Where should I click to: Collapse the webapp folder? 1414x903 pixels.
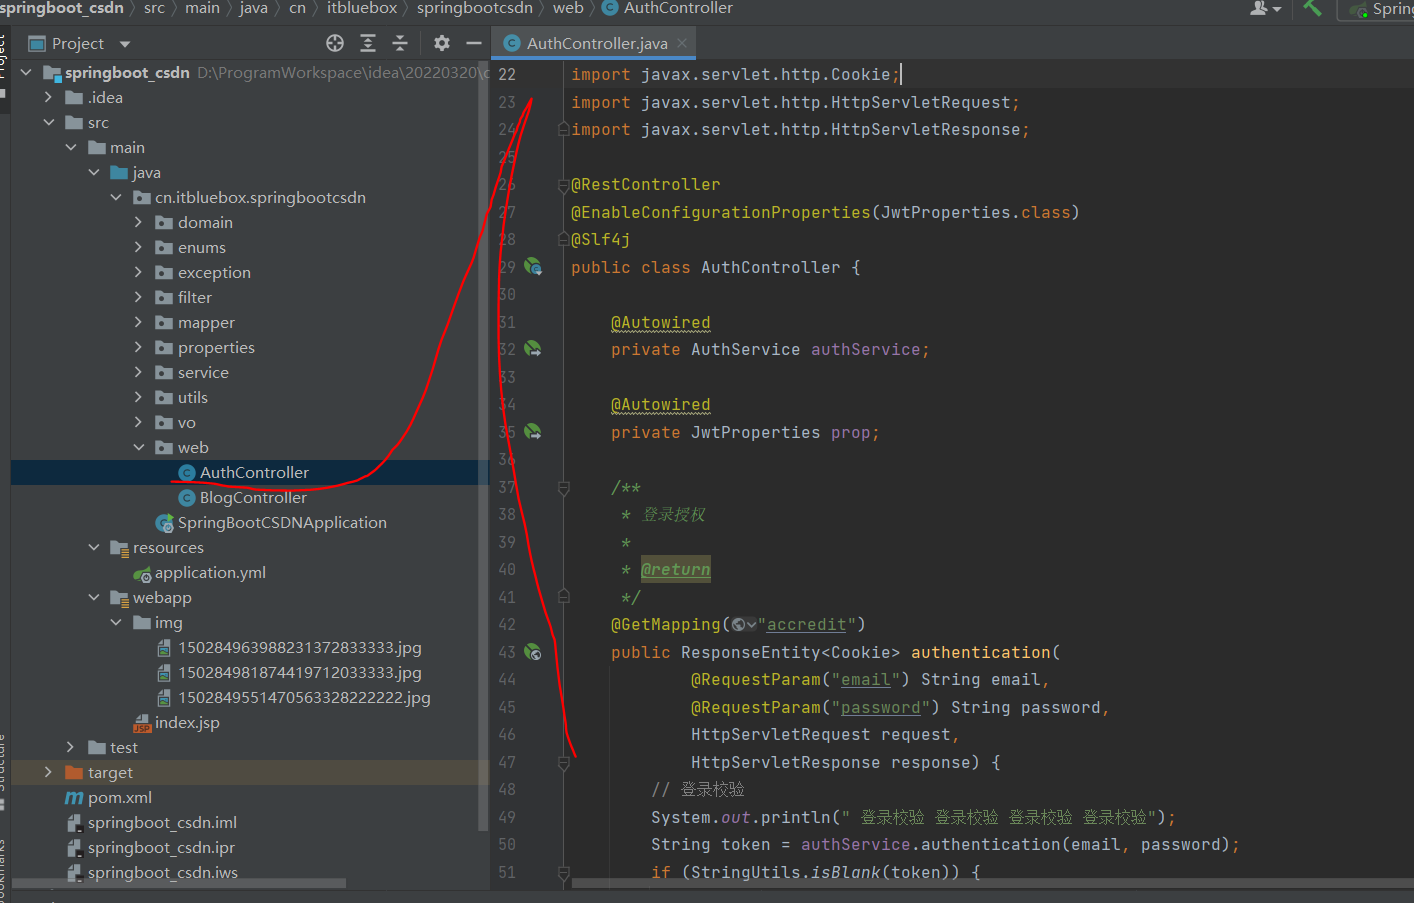point(93,597)
